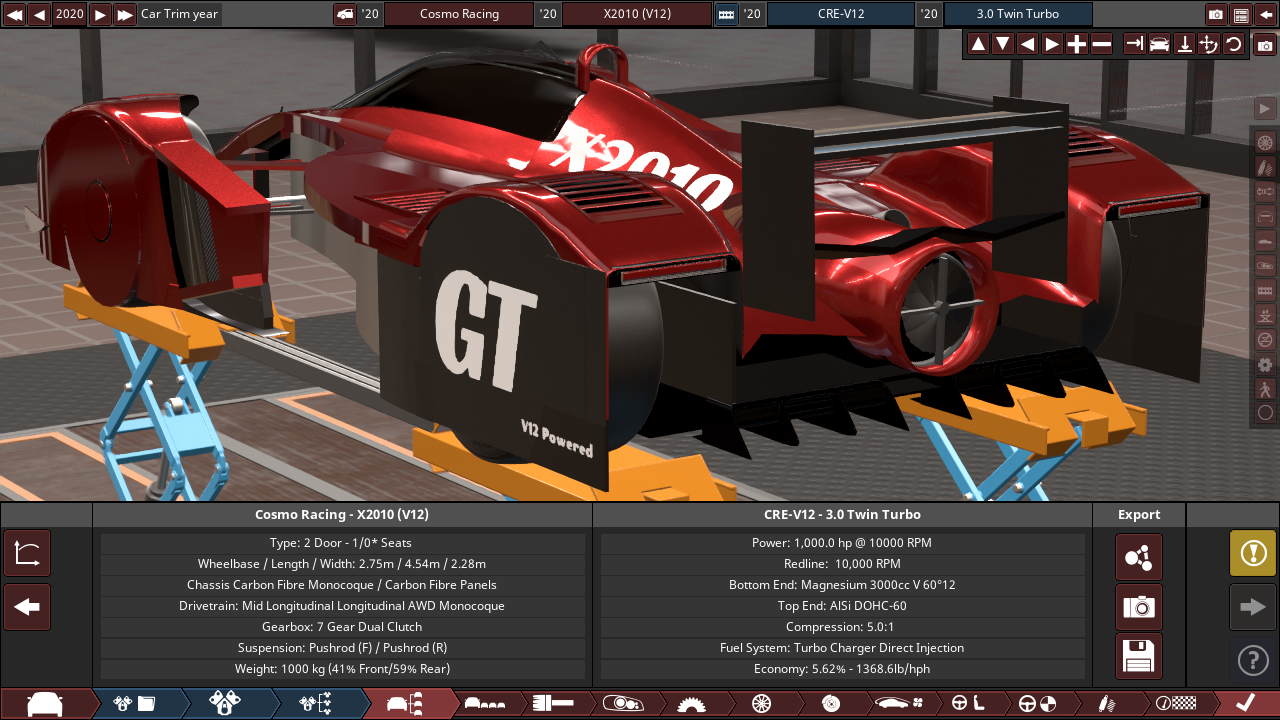Take photo with viewport camera button

tap(1265, 44)
